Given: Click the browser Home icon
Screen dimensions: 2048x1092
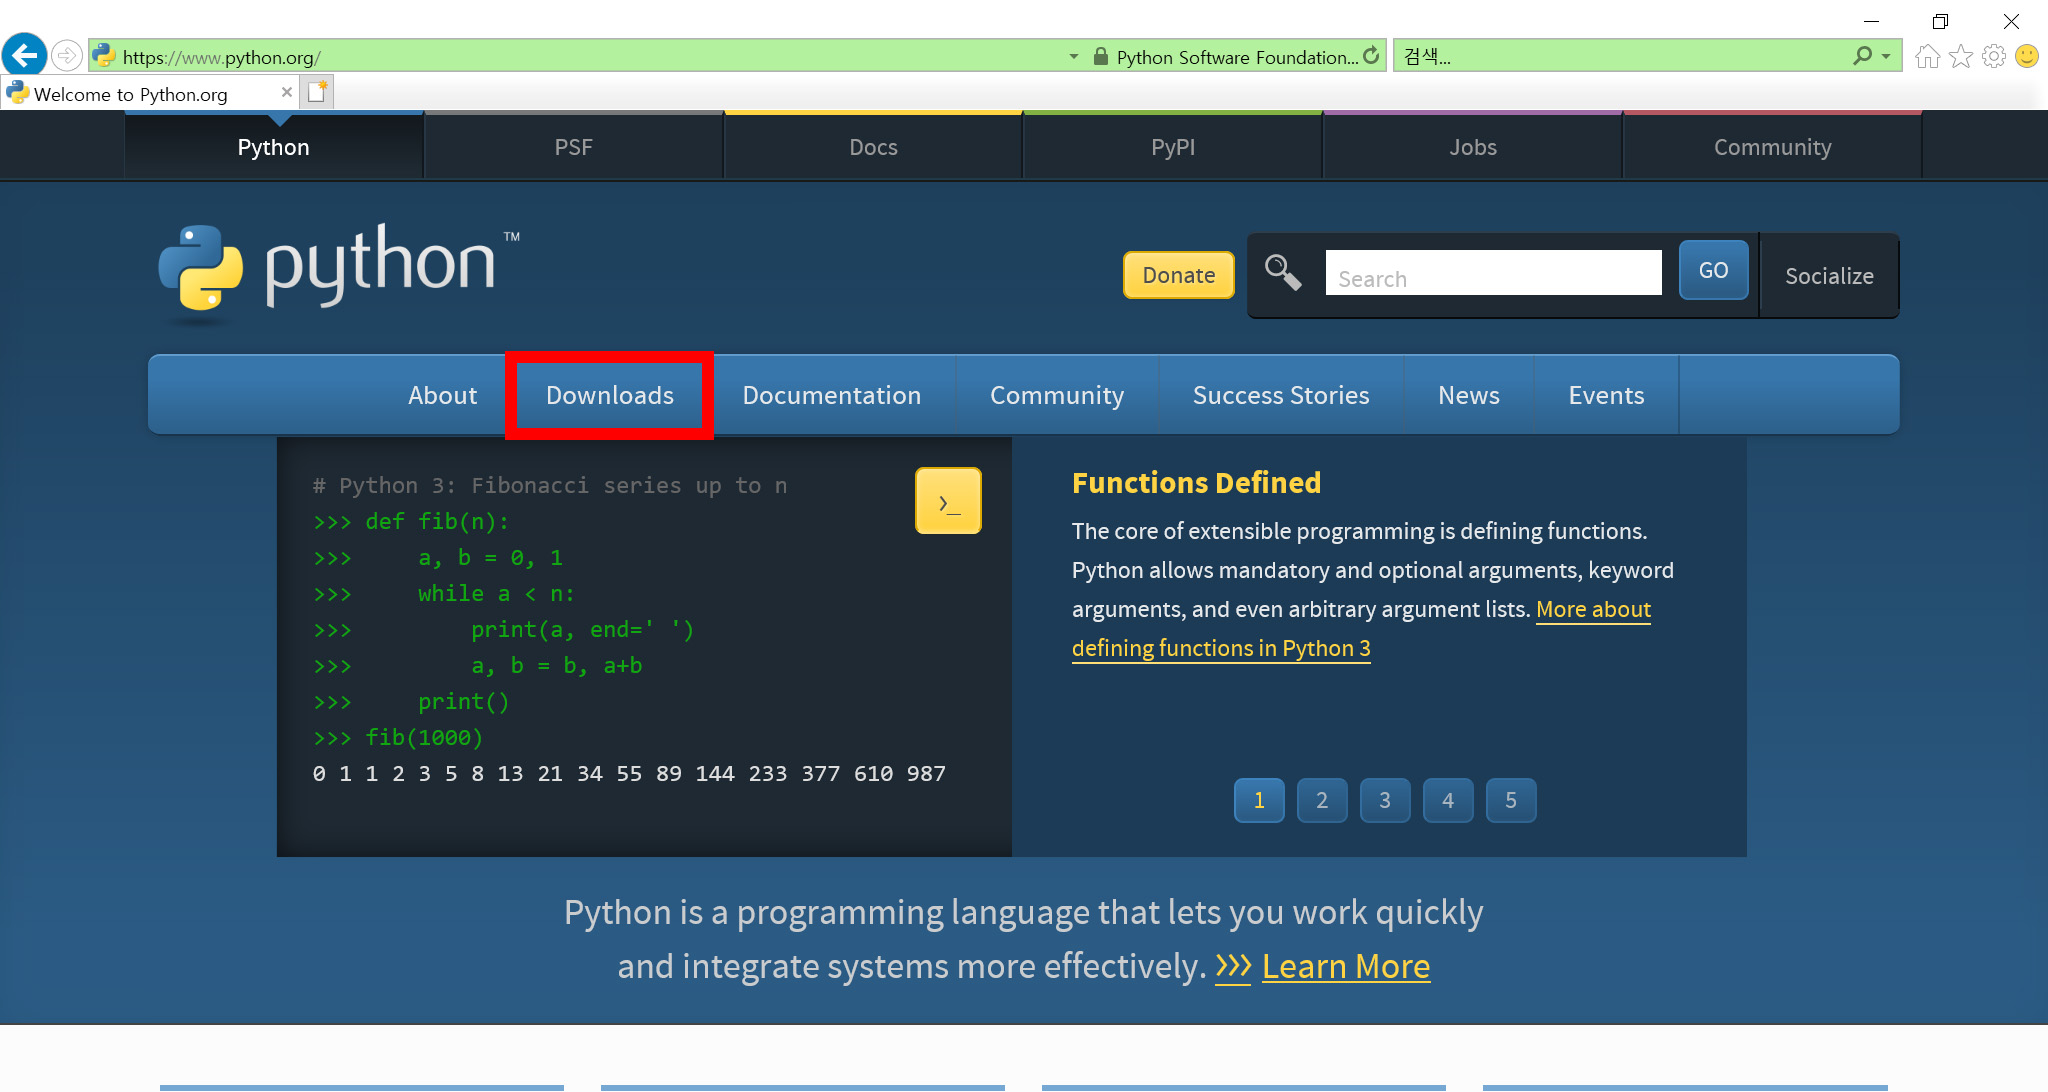Looking at the screenshot, I should [1927, 56].
